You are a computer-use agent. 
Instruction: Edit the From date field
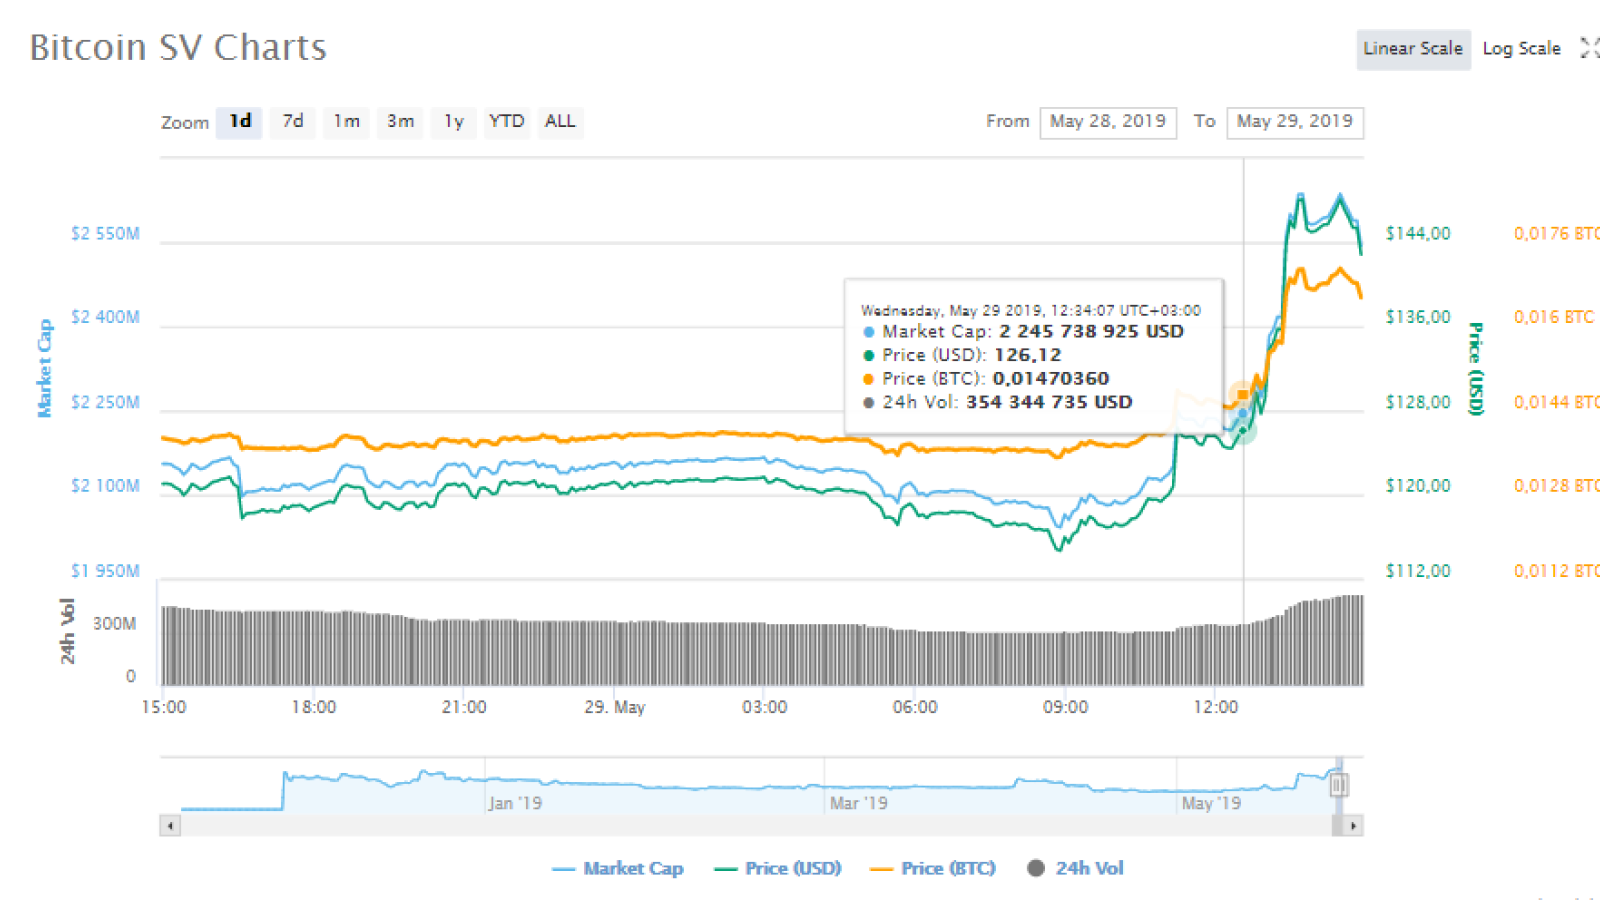1108,122
